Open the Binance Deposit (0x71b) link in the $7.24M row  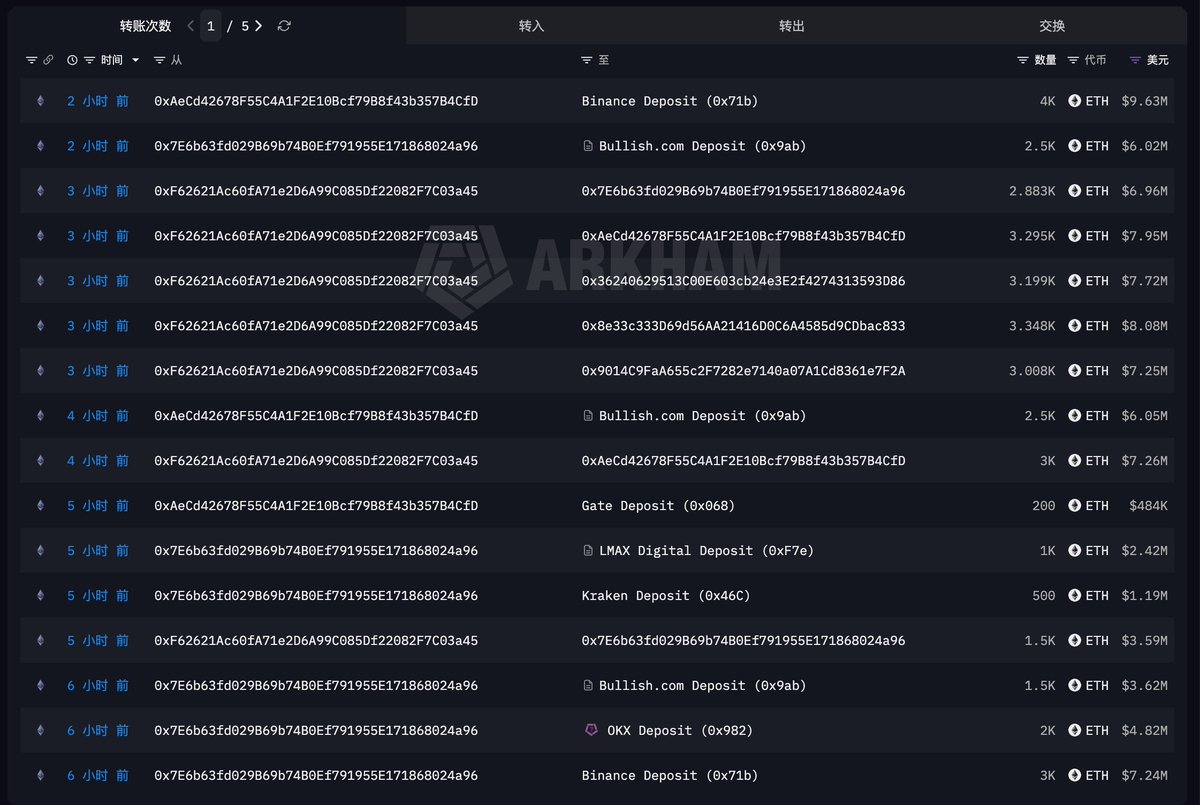[x=670, y=776]
